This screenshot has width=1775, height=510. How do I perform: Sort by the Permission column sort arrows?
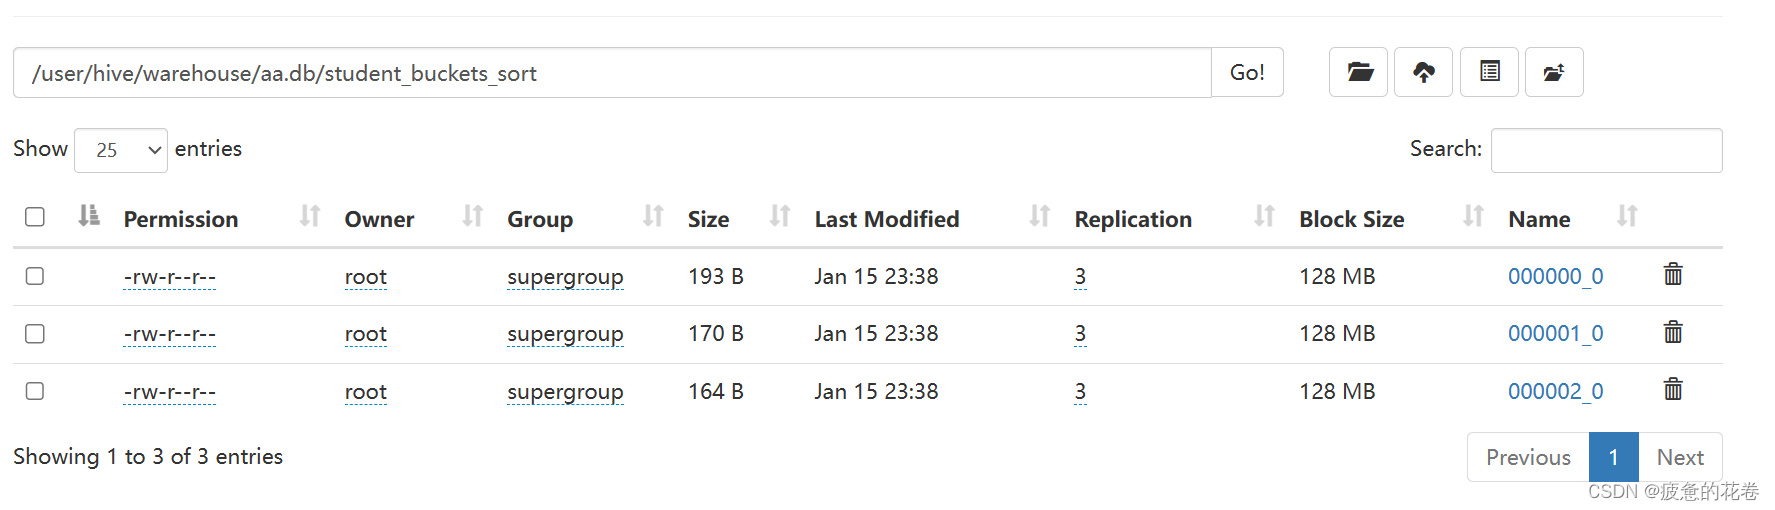point(310,217)
